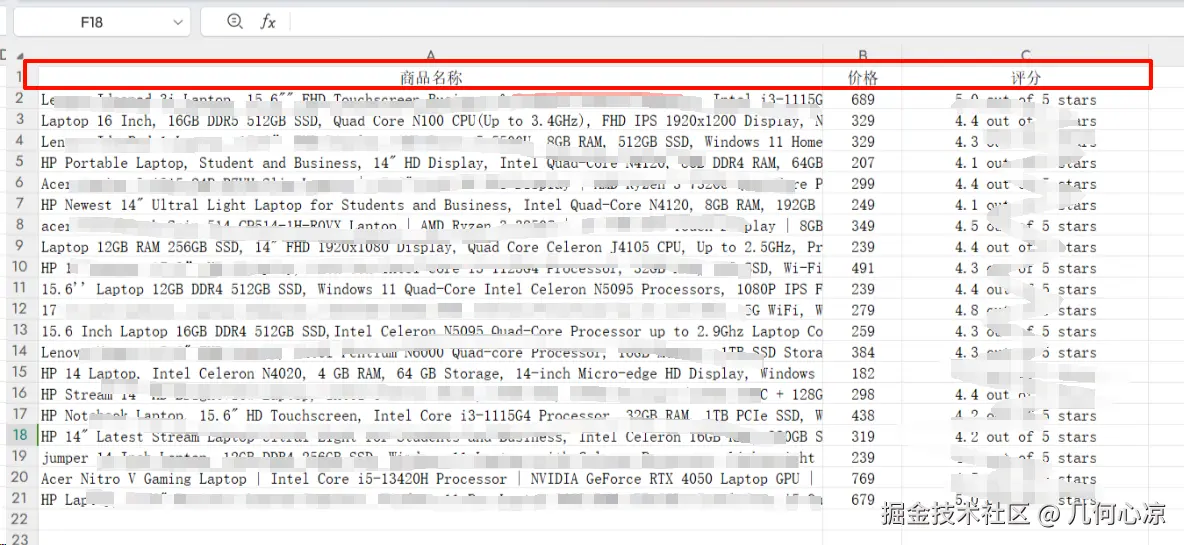Select row header 23
The height and width of the screenshot is (545, 1184).
[19, 538]
